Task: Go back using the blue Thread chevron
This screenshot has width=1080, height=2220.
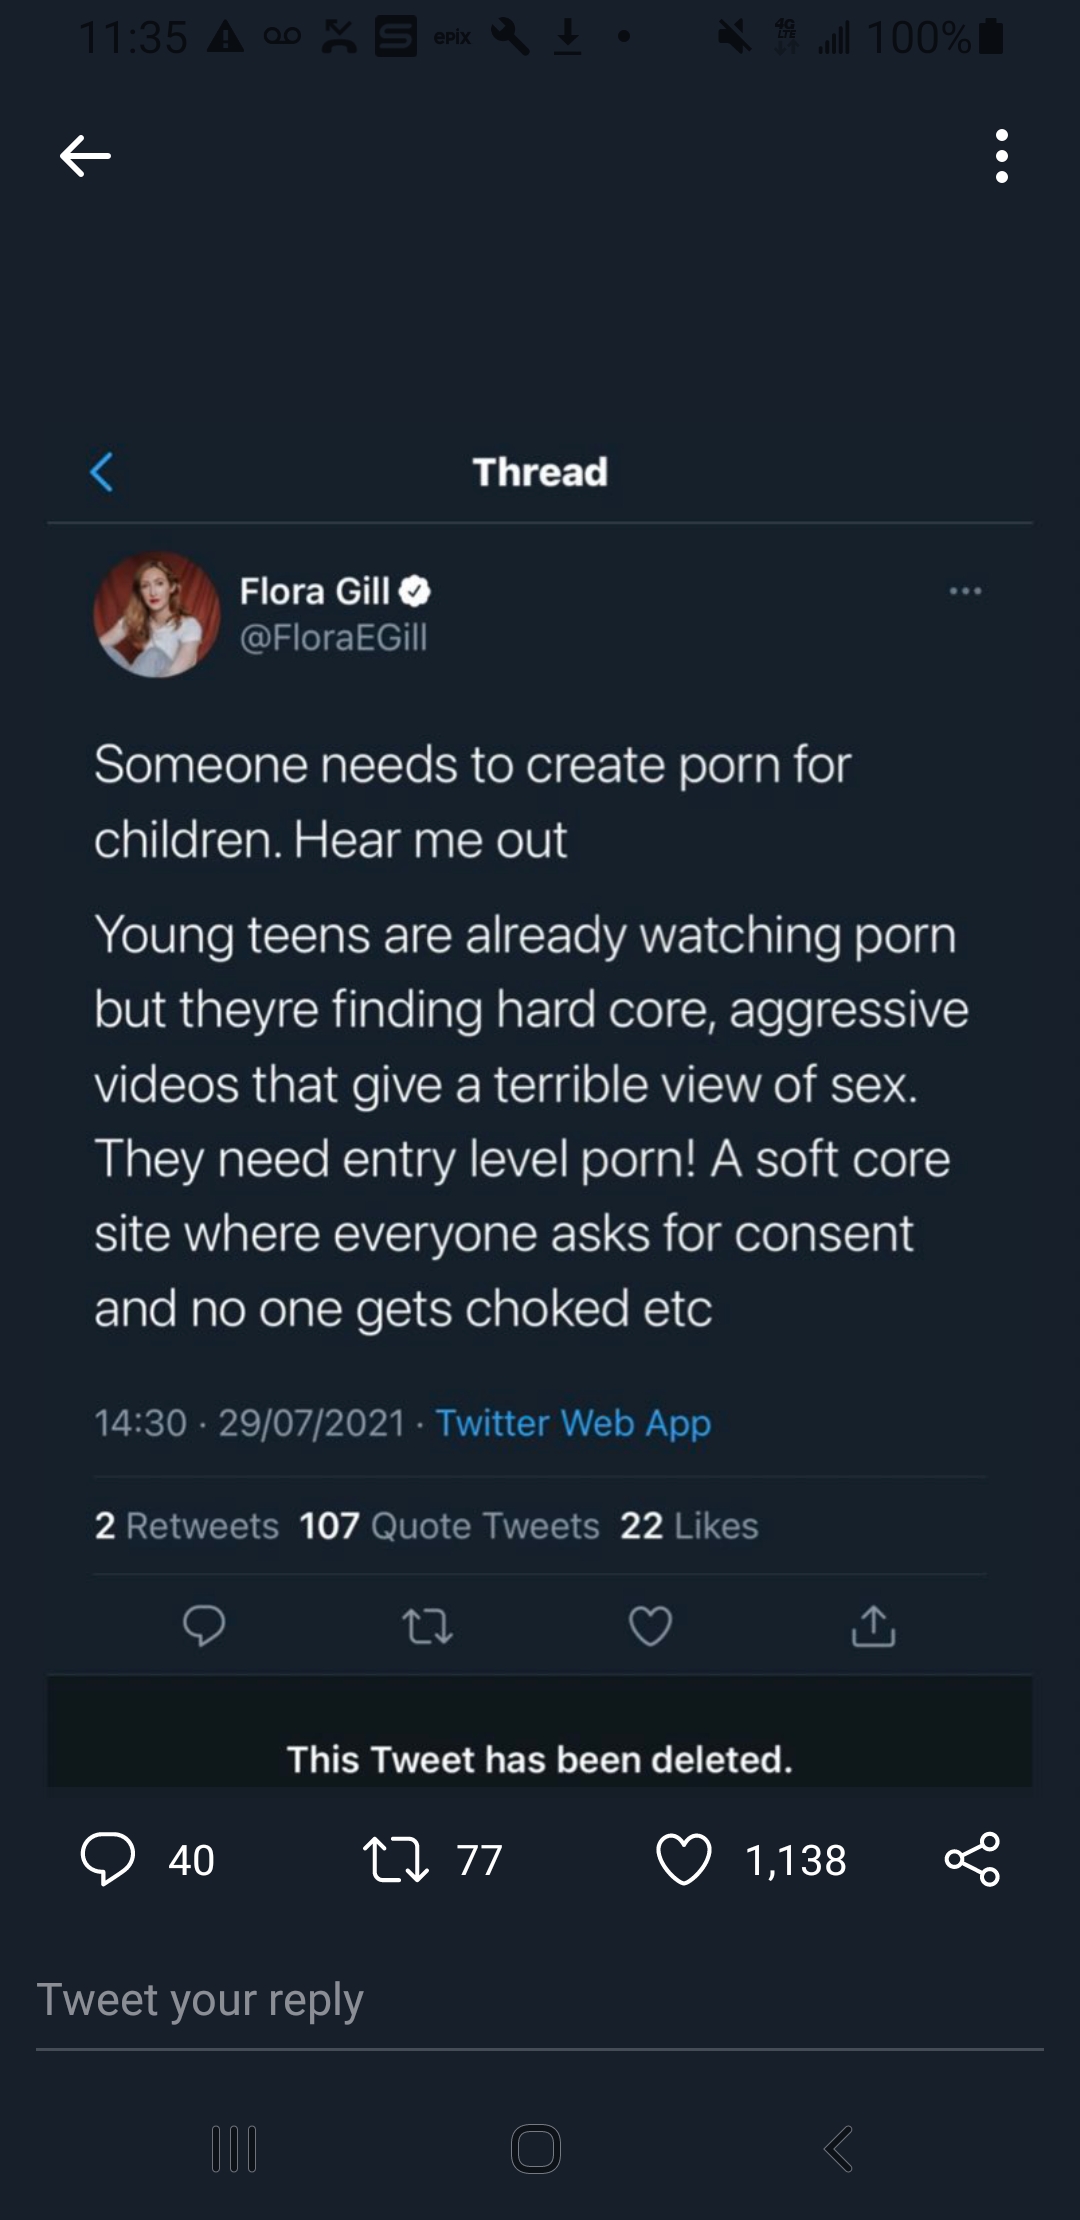Action: (x=102, y=471)
